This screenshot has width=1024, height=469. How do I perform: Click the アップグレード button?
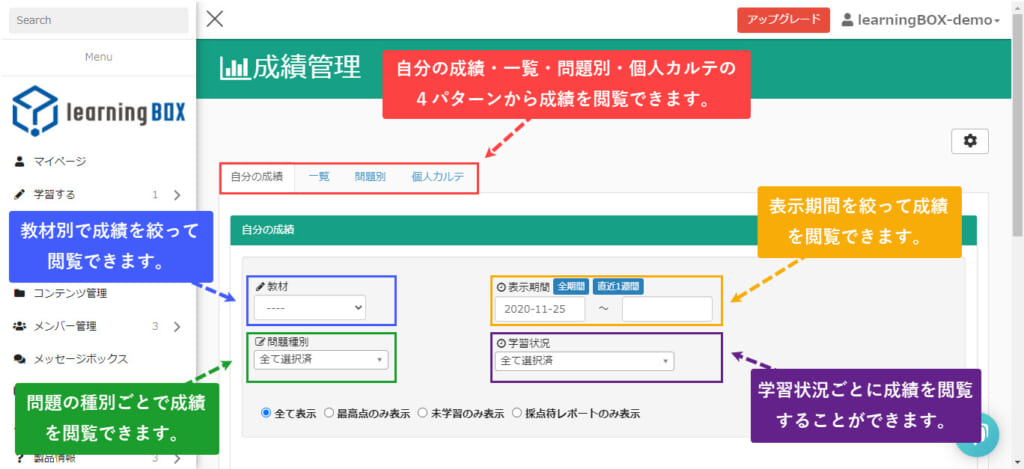783,20
